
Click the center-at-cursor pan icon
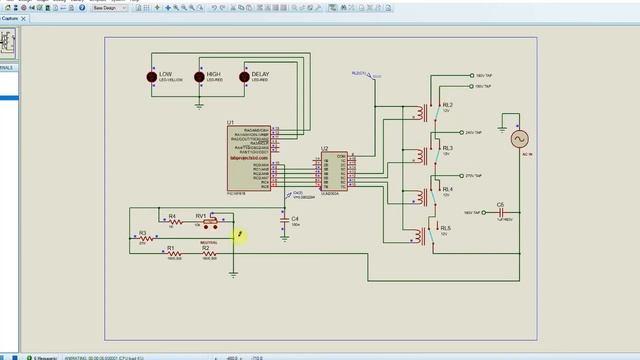click(168, 8)
